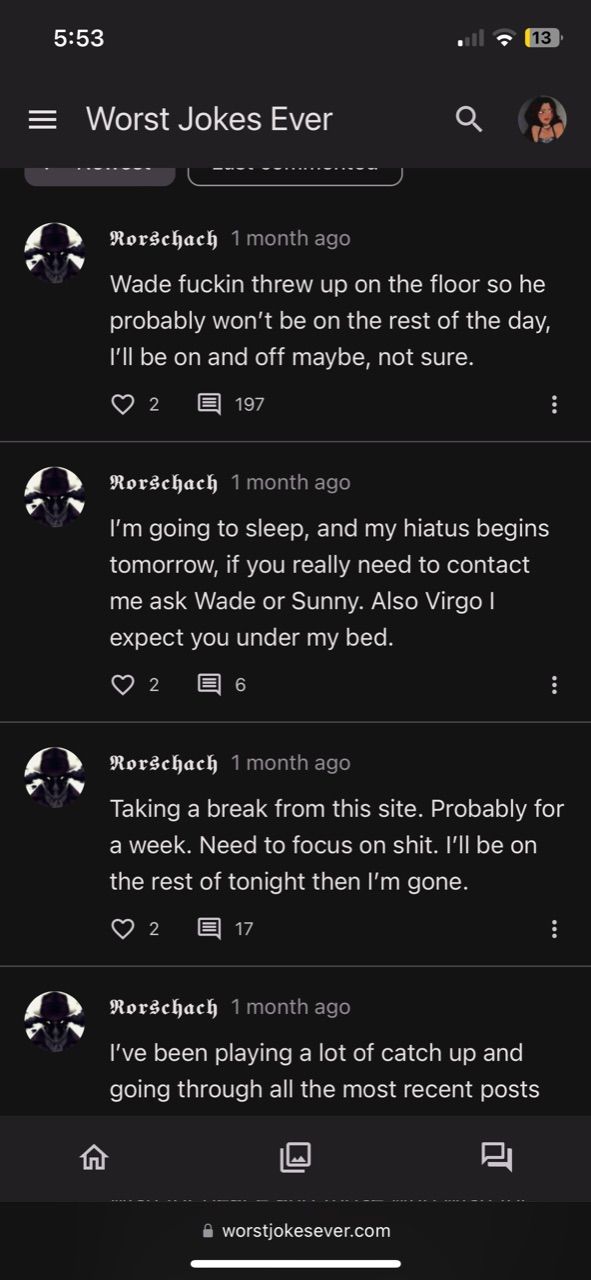Like the hiatus begins tomorrow post
This screenshot has height=1280, width=591.
[x=122, y=685]
